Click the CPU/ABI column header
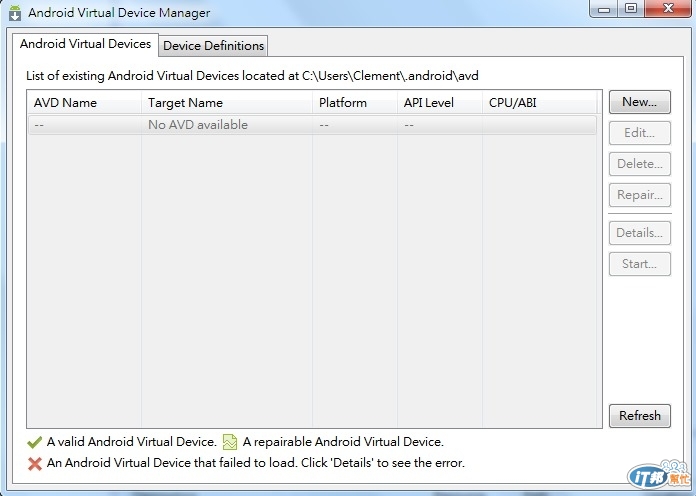This screenshot has height=496, width=696. (539, 103)
